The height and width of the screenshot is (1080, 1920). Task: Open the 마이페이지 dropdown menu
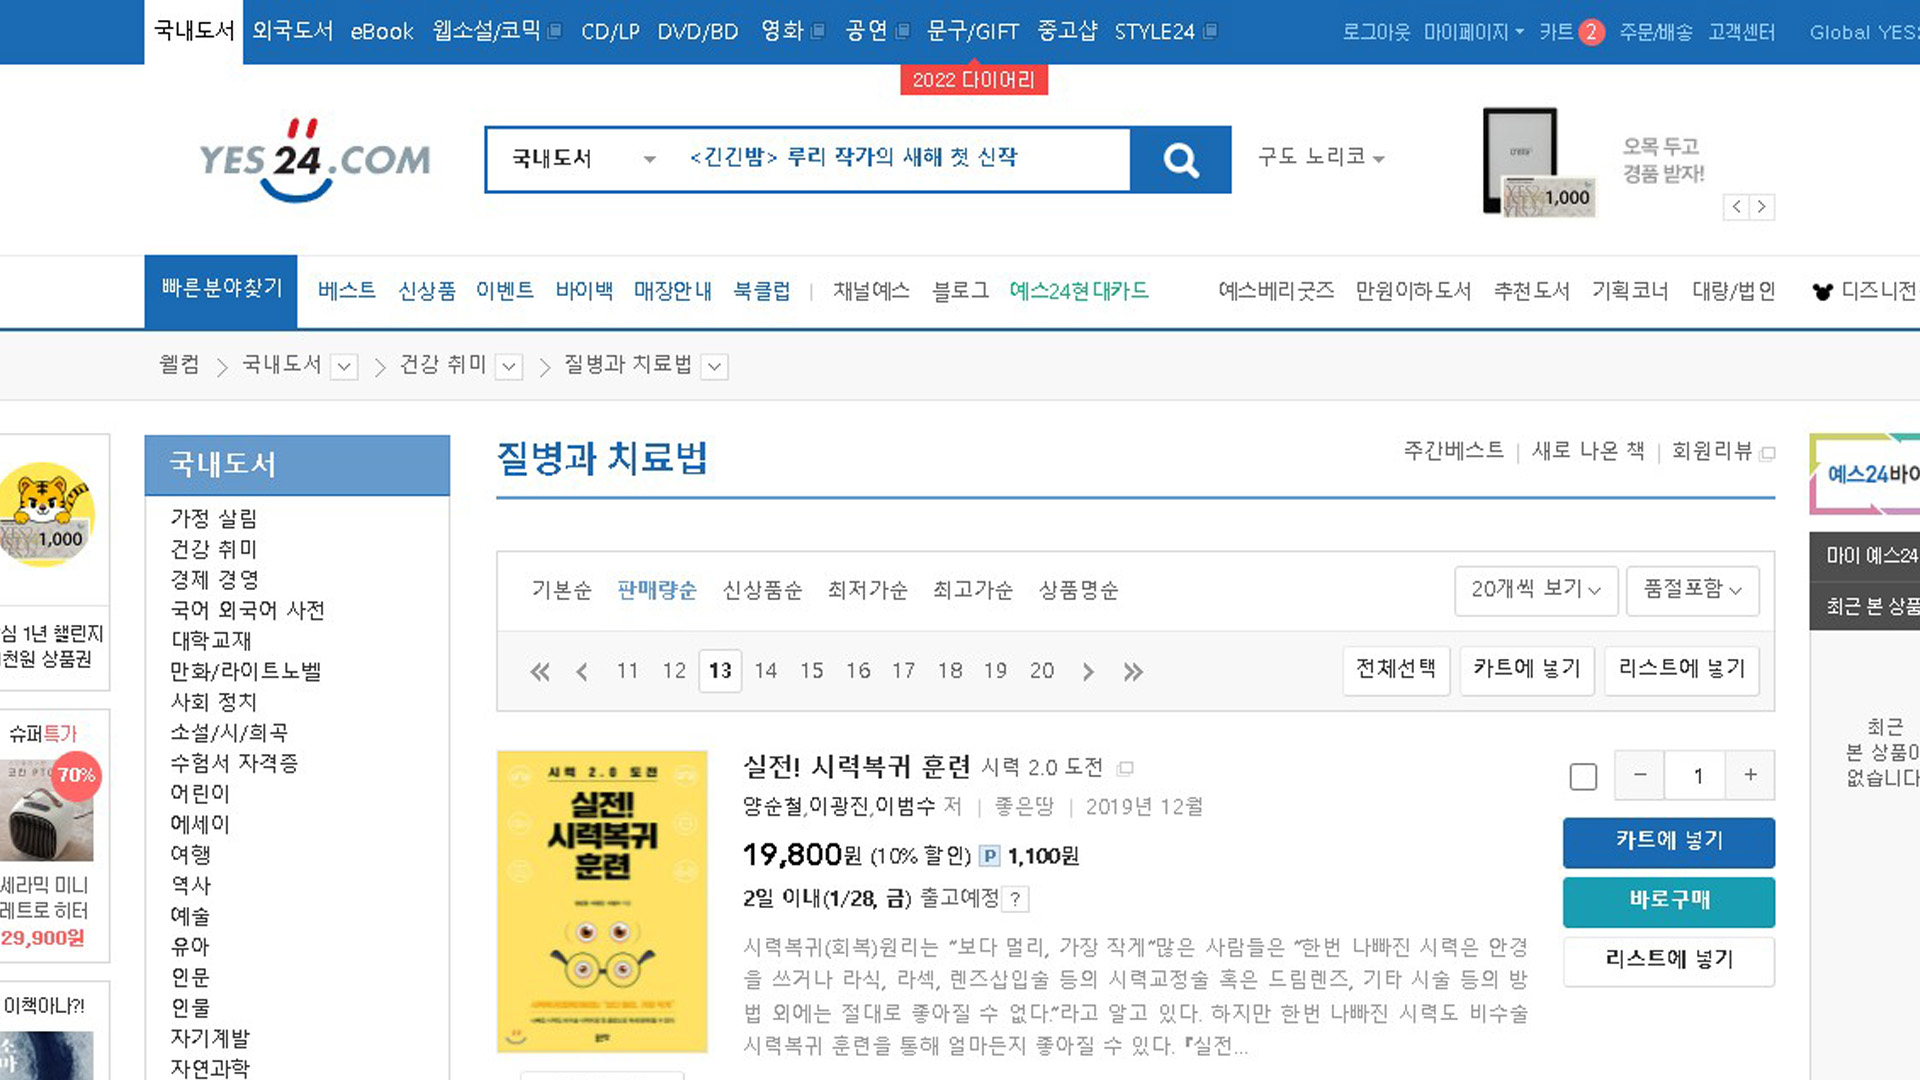[1474, 33]
